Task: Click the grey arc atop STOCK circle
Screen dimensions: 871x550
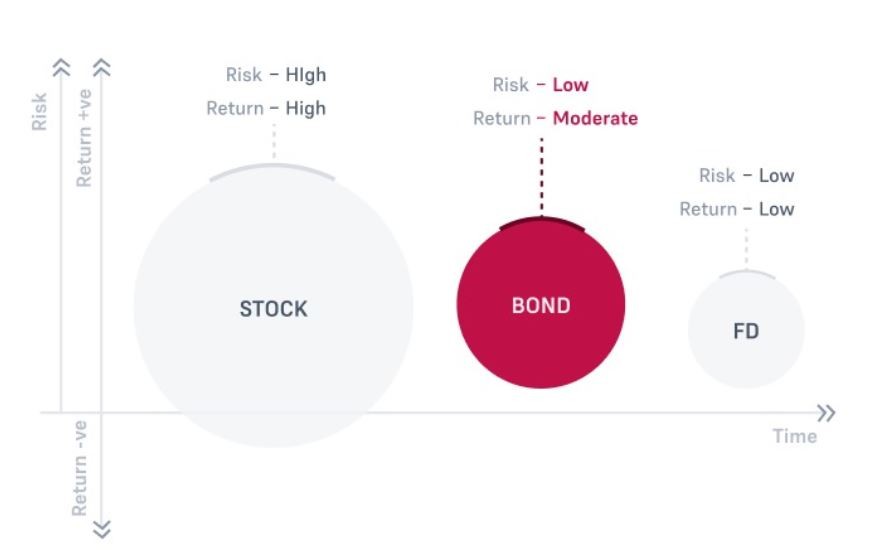Action: pyautogui.click(x=272, y=172)
